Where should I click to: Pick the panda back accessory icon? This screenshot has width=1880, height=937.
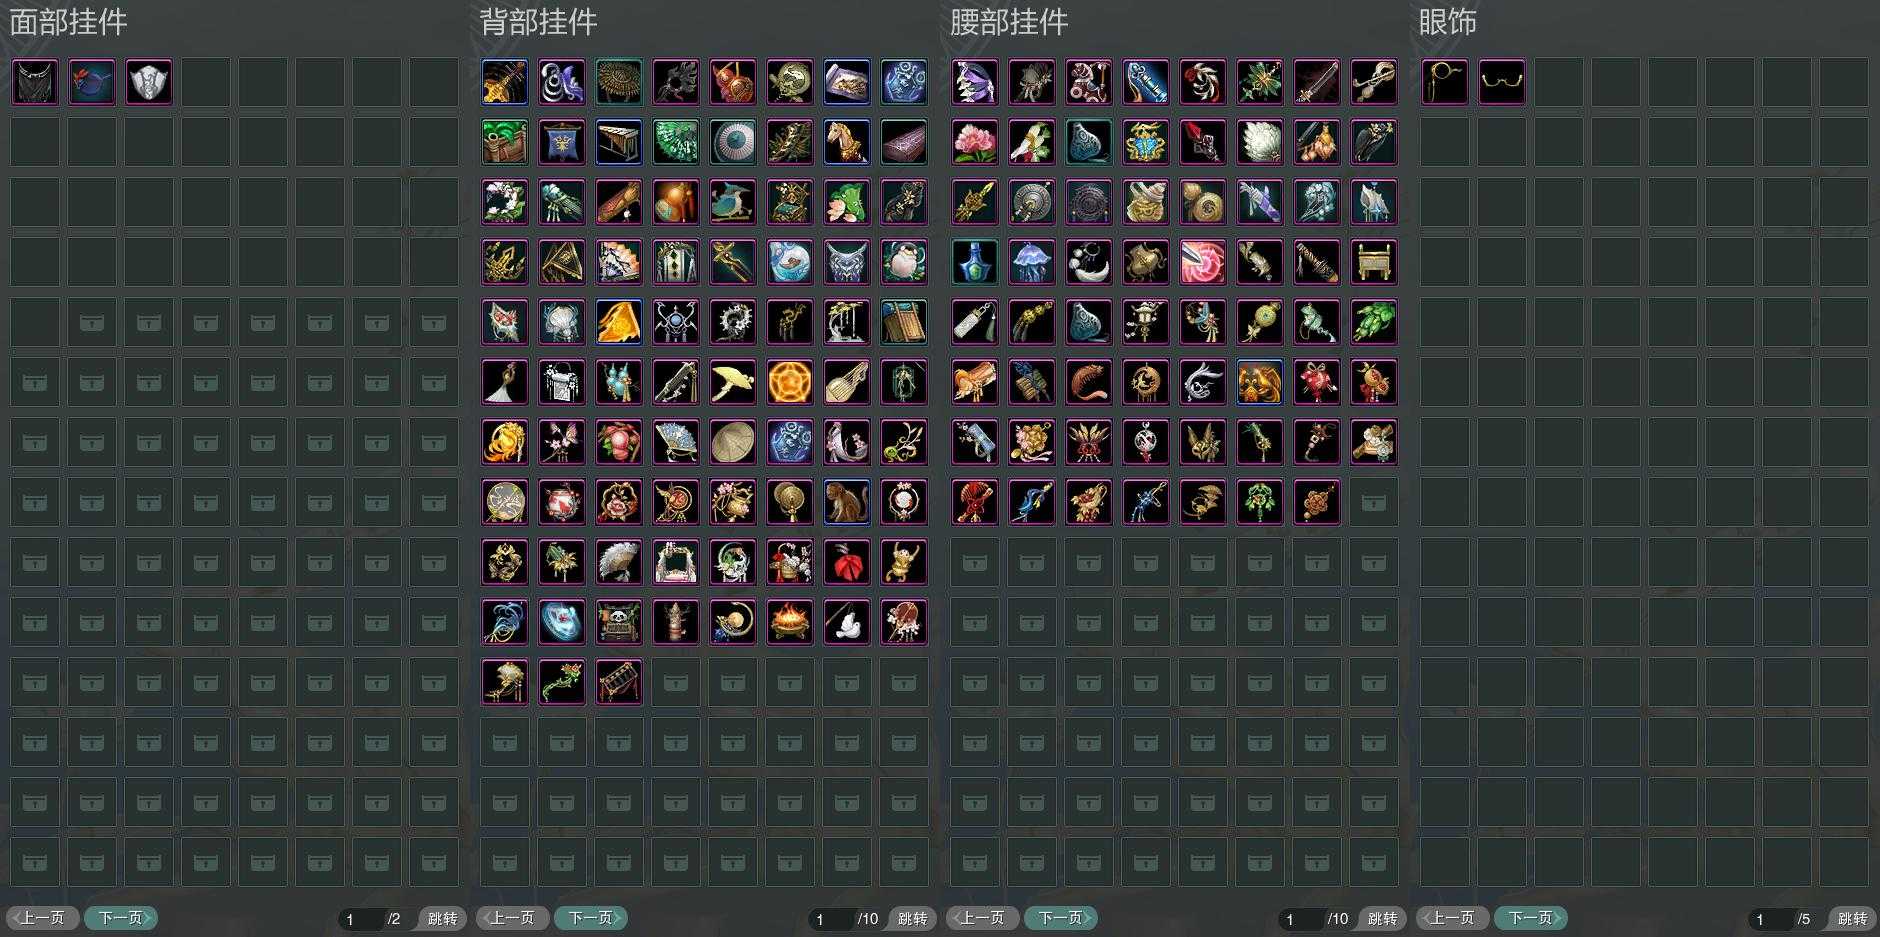[619, 622]
